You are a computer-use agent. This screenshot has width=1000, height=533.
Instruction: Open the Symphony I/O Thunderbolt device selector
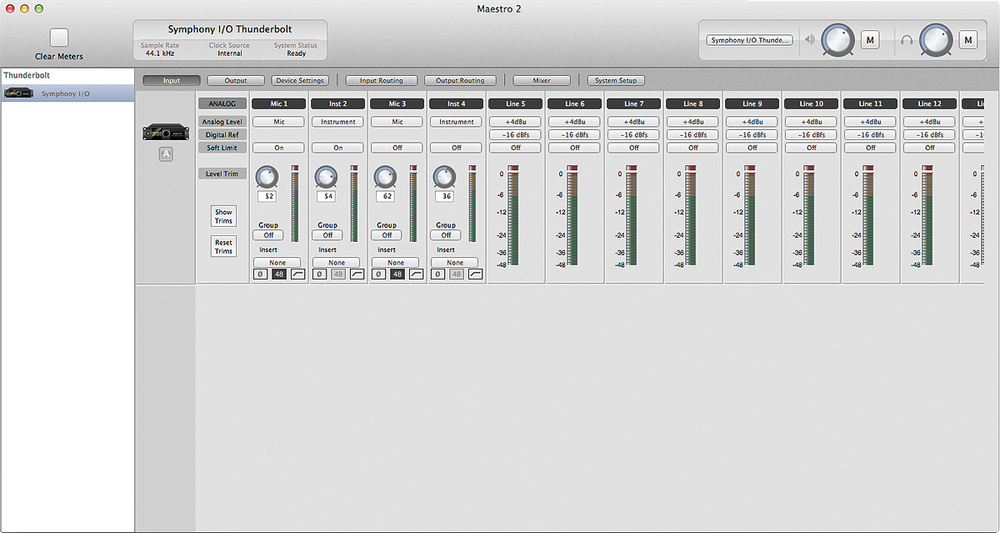750,40
